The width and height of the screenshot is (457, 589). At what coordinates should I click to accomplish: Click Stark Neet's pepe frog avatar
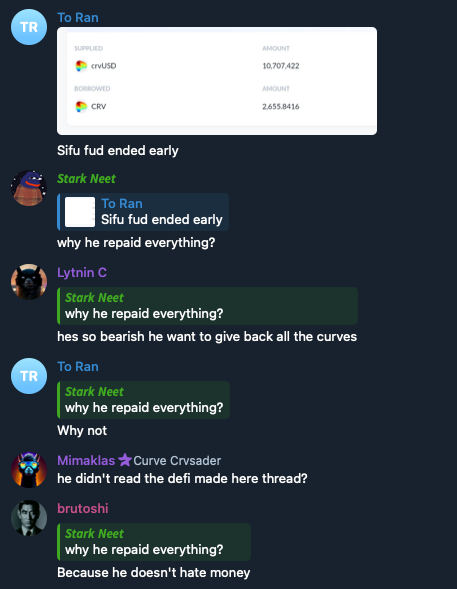[29, 188]
